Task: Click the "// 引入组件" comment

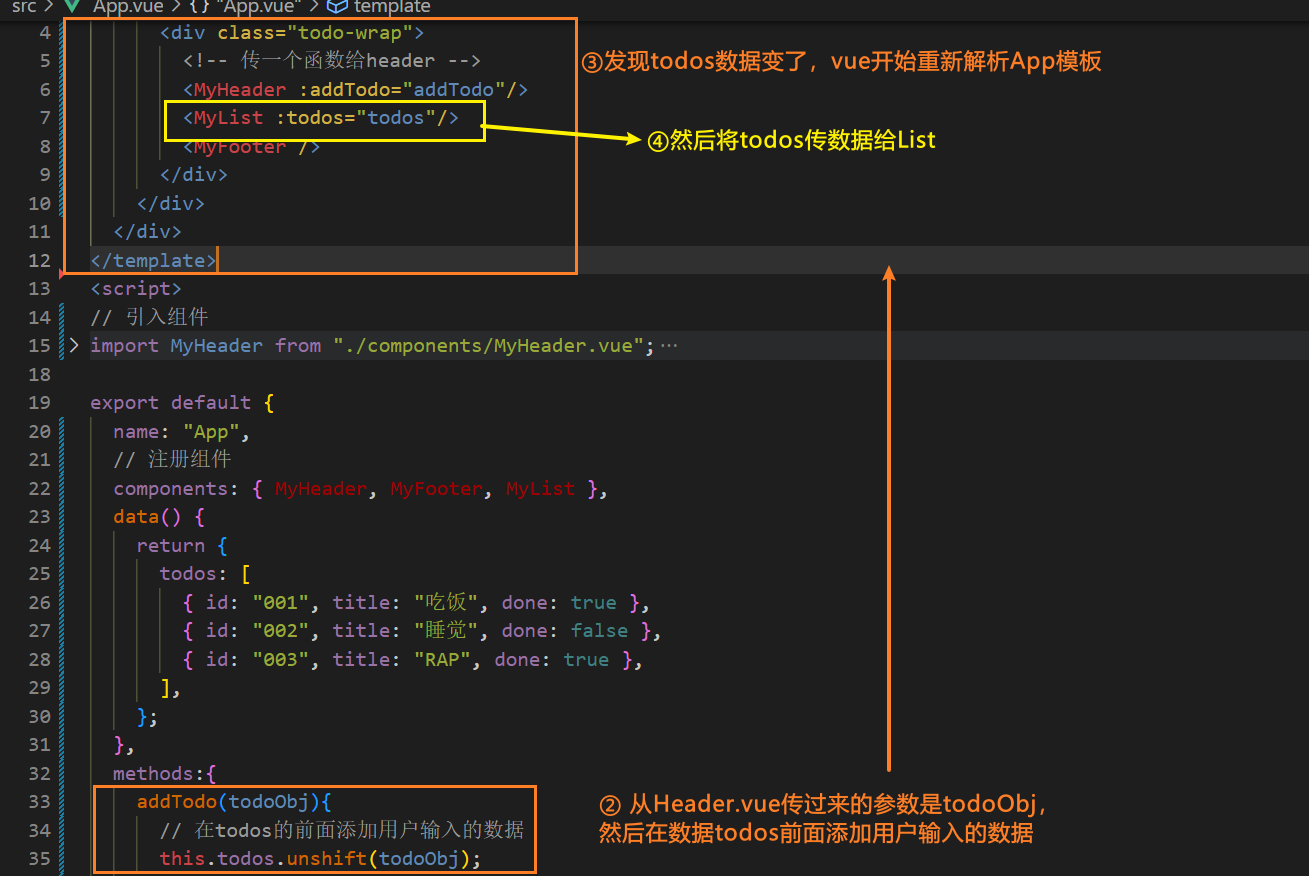Action: (149, 318)
